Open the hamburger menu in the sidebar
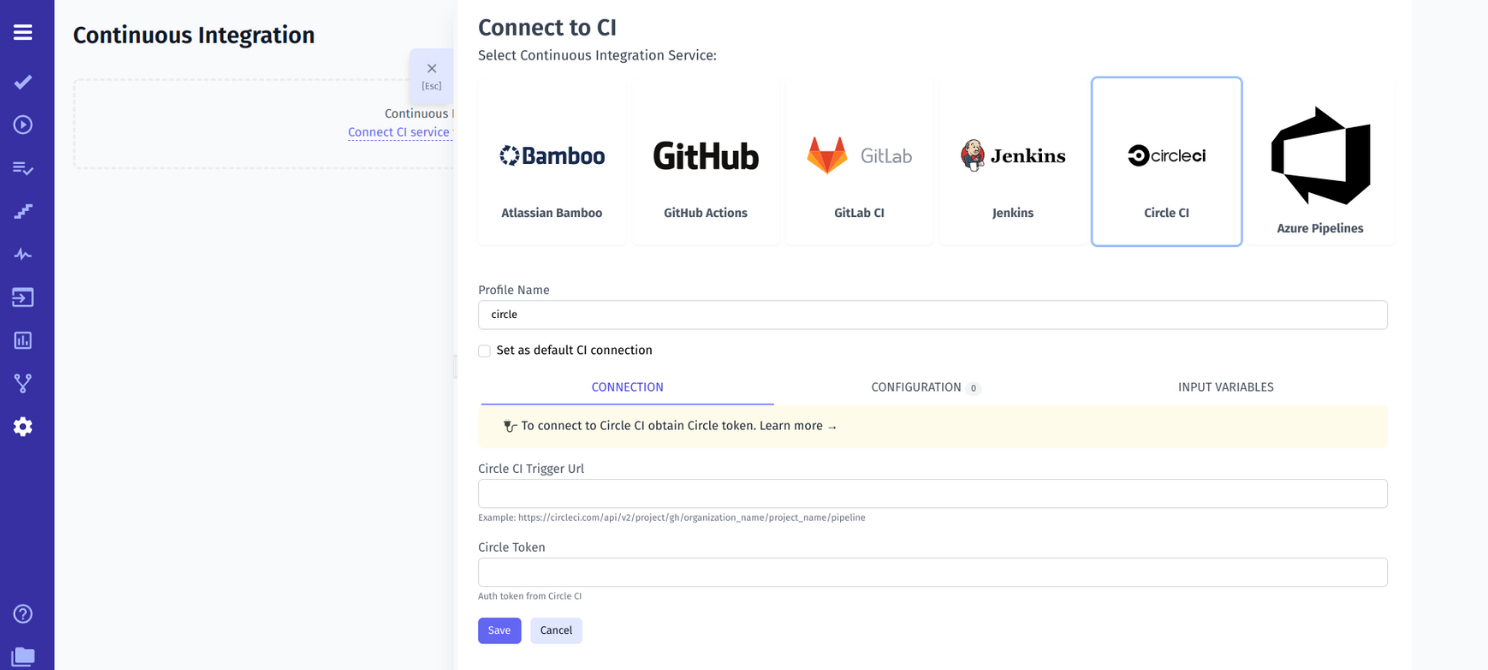This screenshot has height=670, width=1488. 22,32
